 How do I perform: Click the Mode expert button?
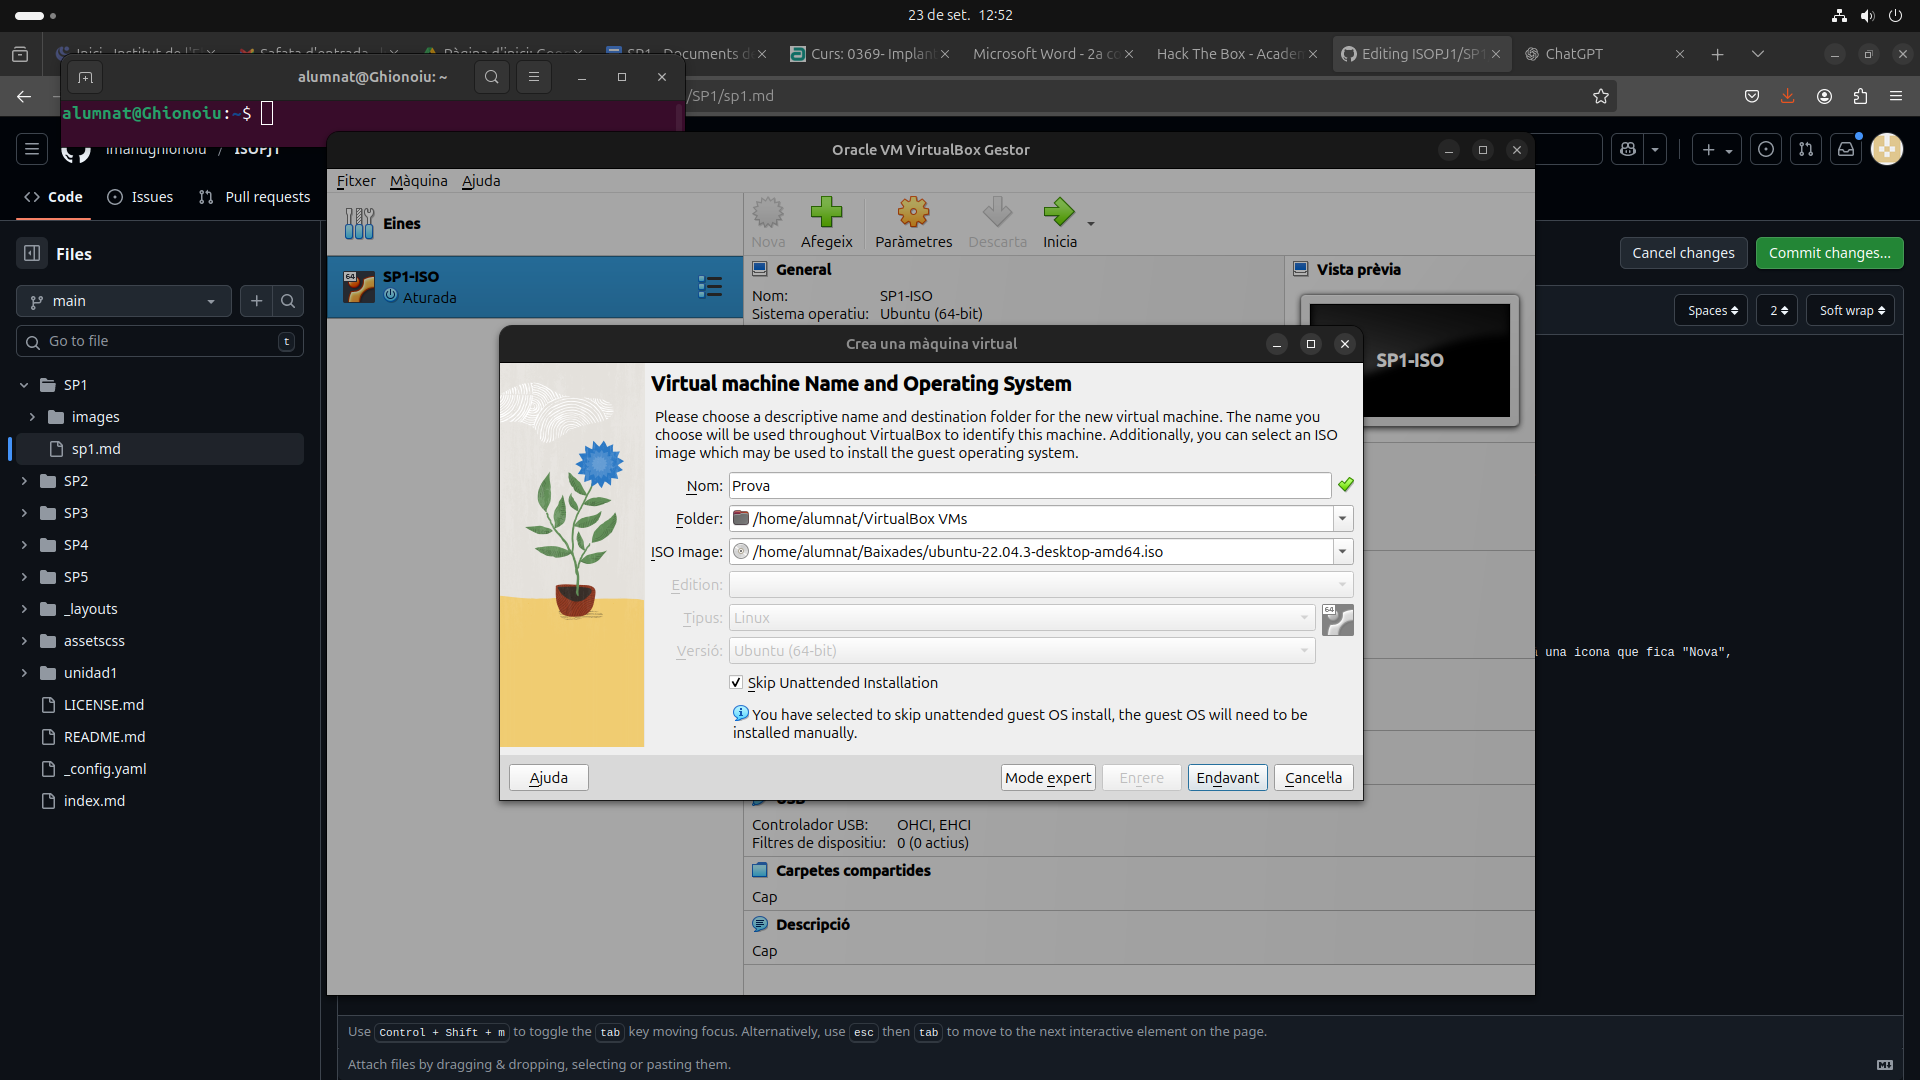point(1047,778)
